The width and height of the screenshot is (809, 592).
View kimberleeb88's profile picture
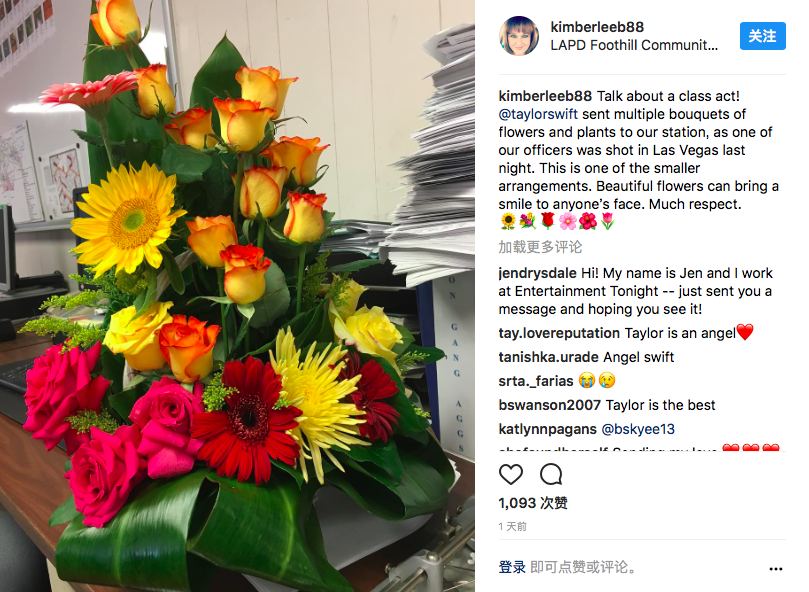click(x=519, y=36)
